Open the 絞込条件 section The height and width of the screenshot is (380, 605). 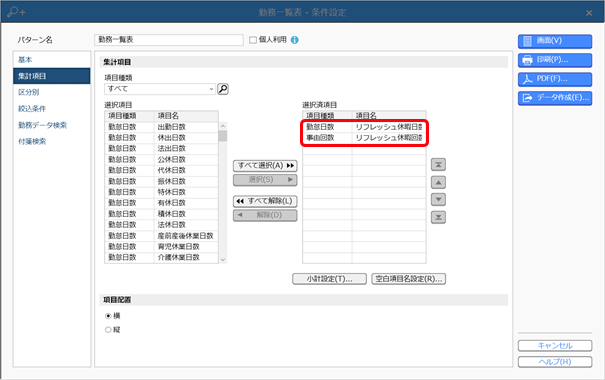click(x=52, y=109)
